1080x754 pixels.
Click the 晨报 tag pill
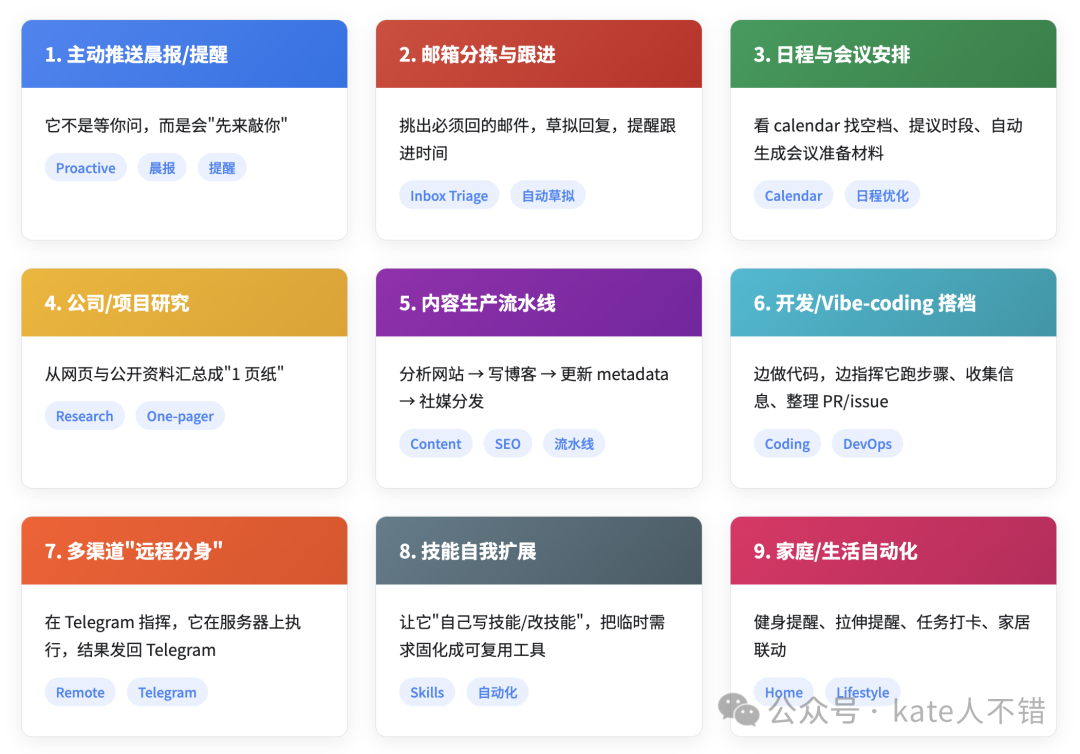(x=162, y=168)
